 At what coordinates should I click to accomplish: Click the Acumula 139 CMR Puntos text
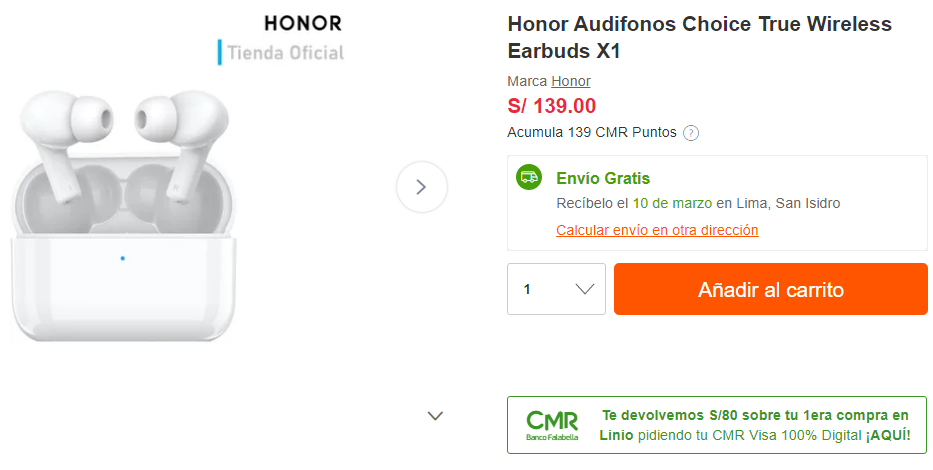(x=592, y=132)
